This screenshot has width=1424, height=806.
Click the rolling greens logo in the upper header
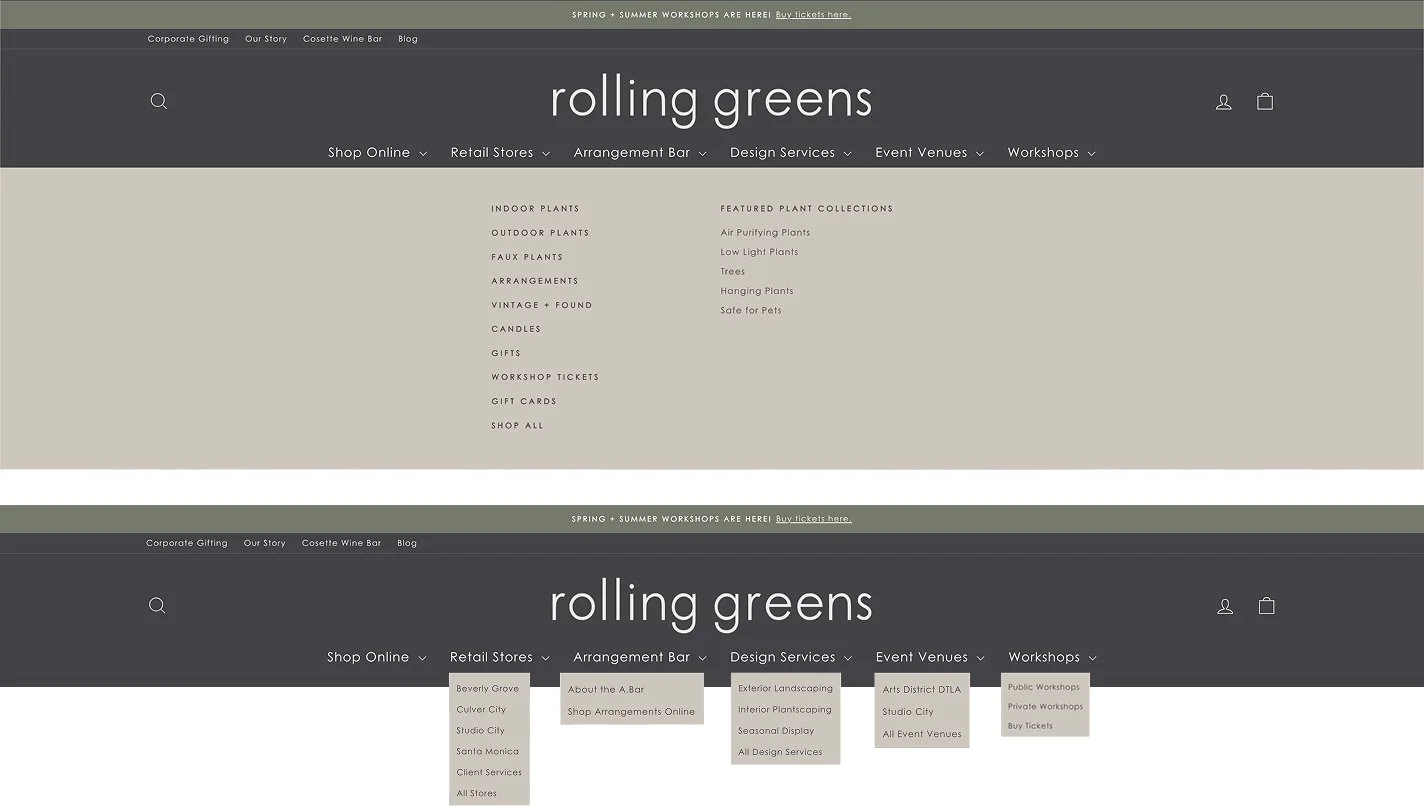[711, 100]
